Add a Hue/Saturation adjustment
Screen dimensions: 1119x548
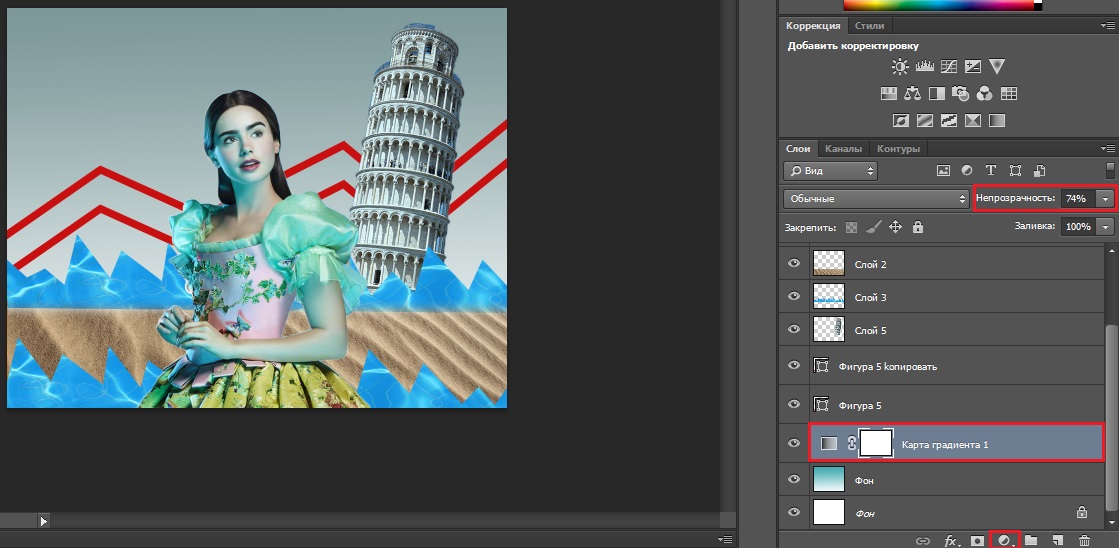pyautogui.click(x=888, y=93)
